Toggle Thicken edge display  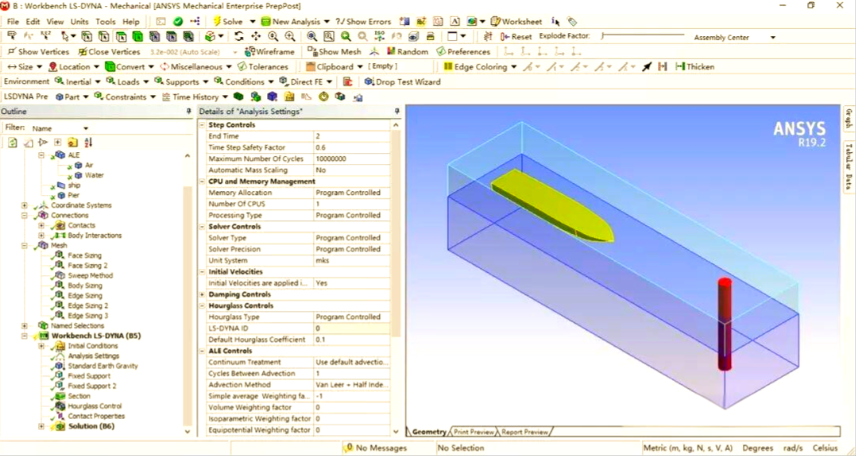694,67
